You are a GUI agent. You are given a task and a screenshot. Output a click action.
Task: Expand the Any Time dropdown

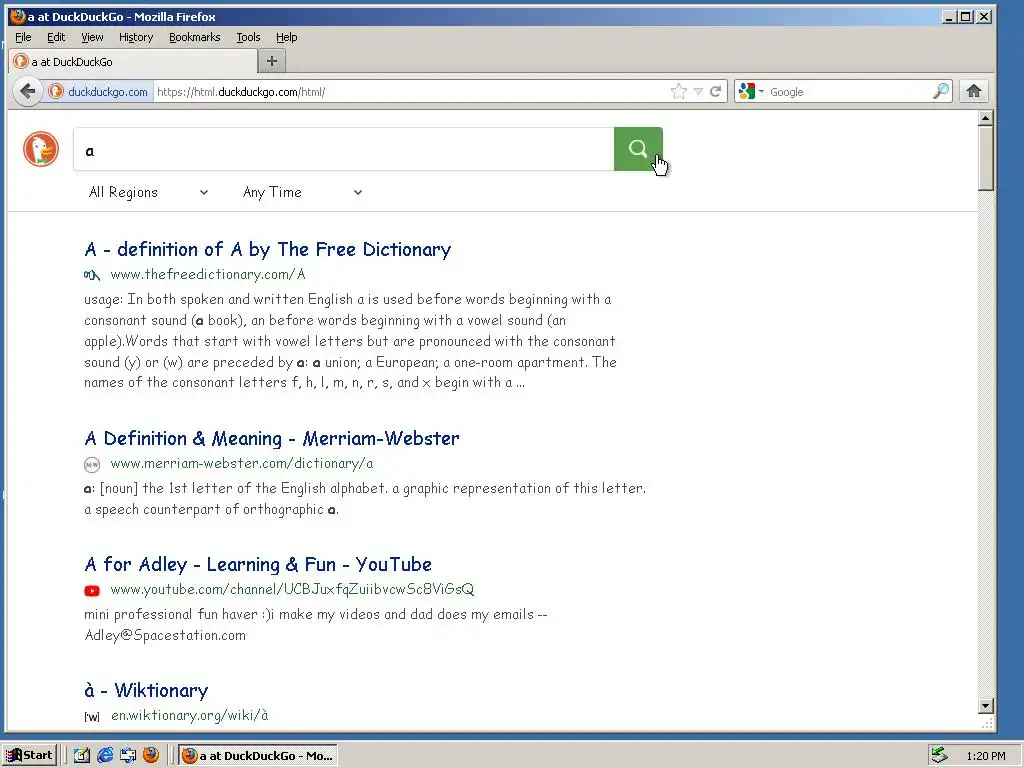302,192
